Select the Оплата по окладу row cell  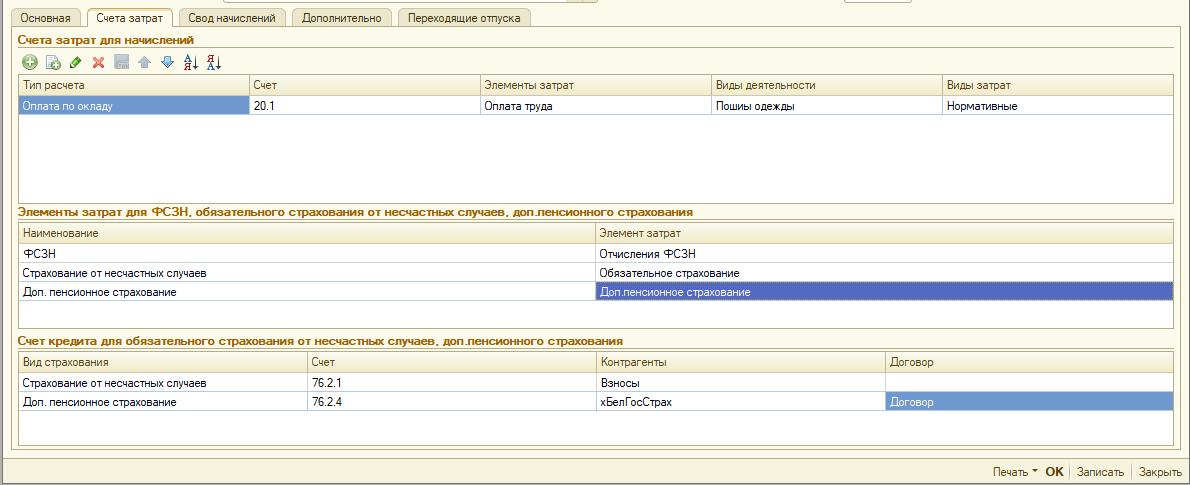[x=133, y=106]
